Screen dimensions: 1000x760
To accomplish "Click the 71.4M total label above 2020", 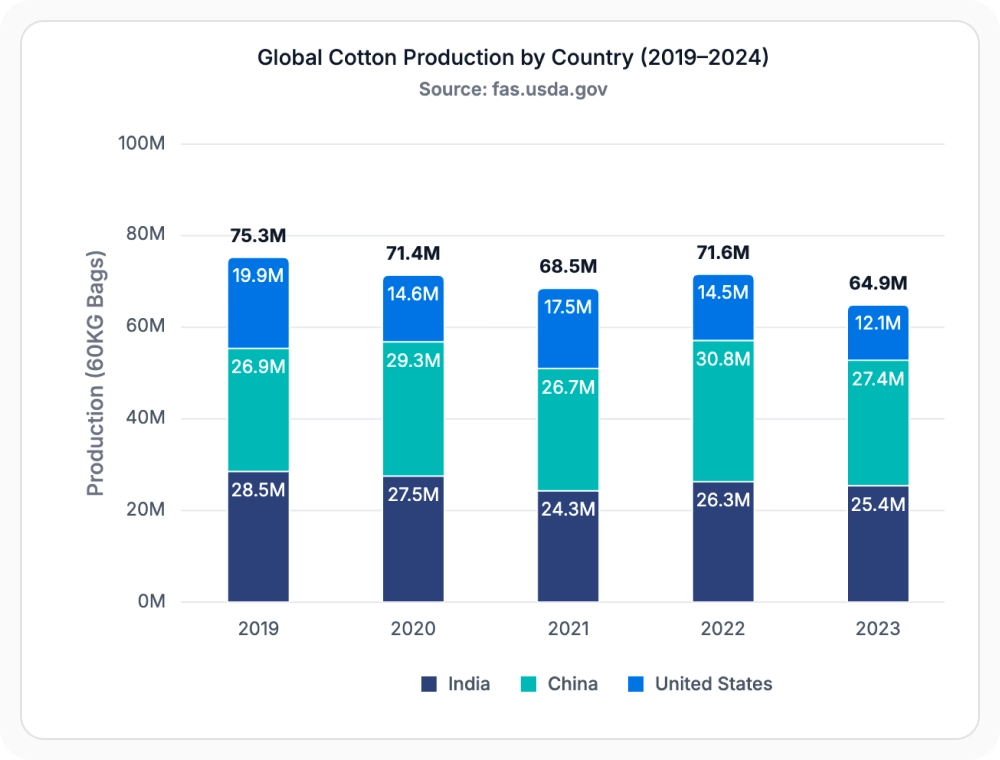I will (413, 253).
